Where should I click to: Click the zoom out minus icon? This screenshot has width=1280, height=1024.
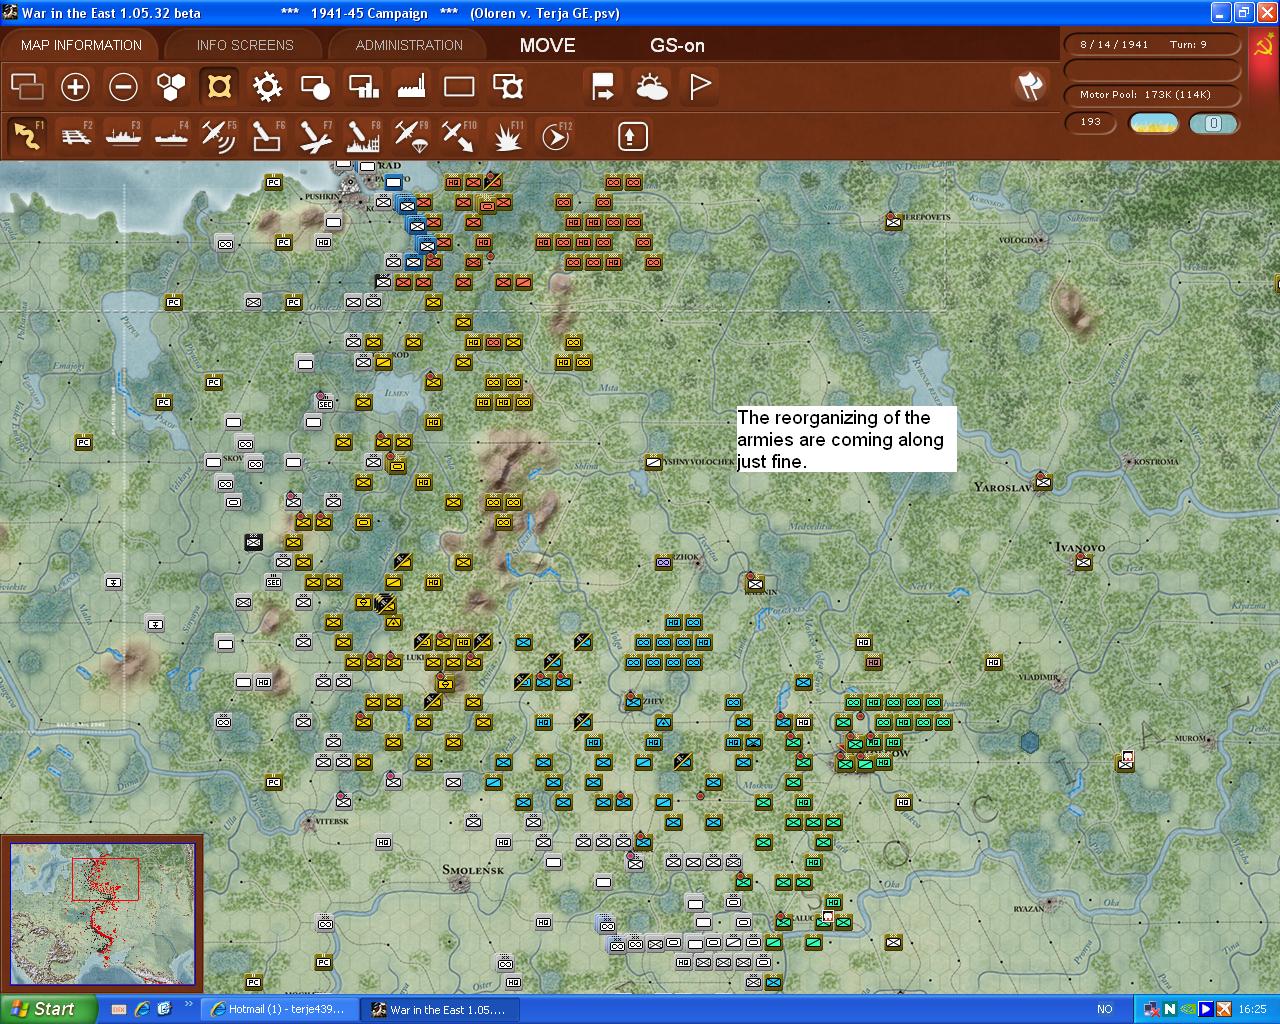[123, 87]
